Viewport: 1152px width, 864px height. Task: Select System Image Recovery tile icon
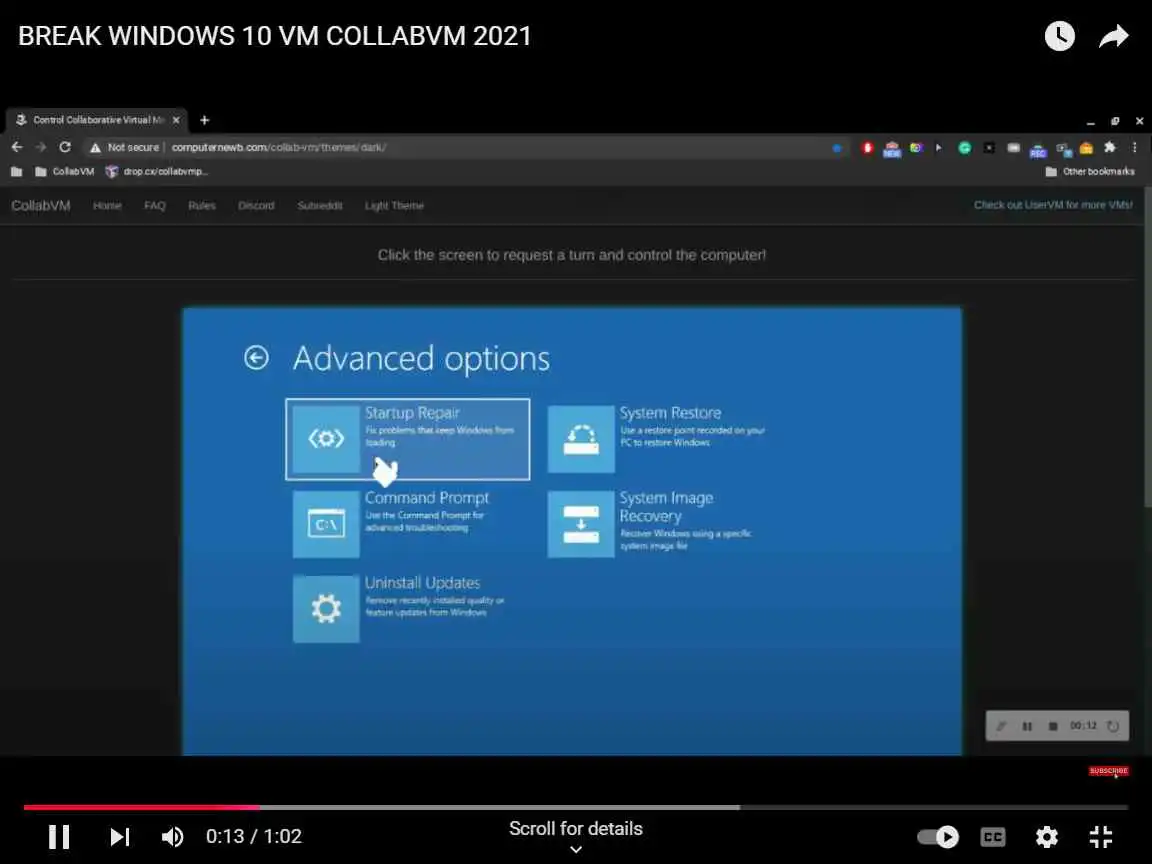(581, 524)
